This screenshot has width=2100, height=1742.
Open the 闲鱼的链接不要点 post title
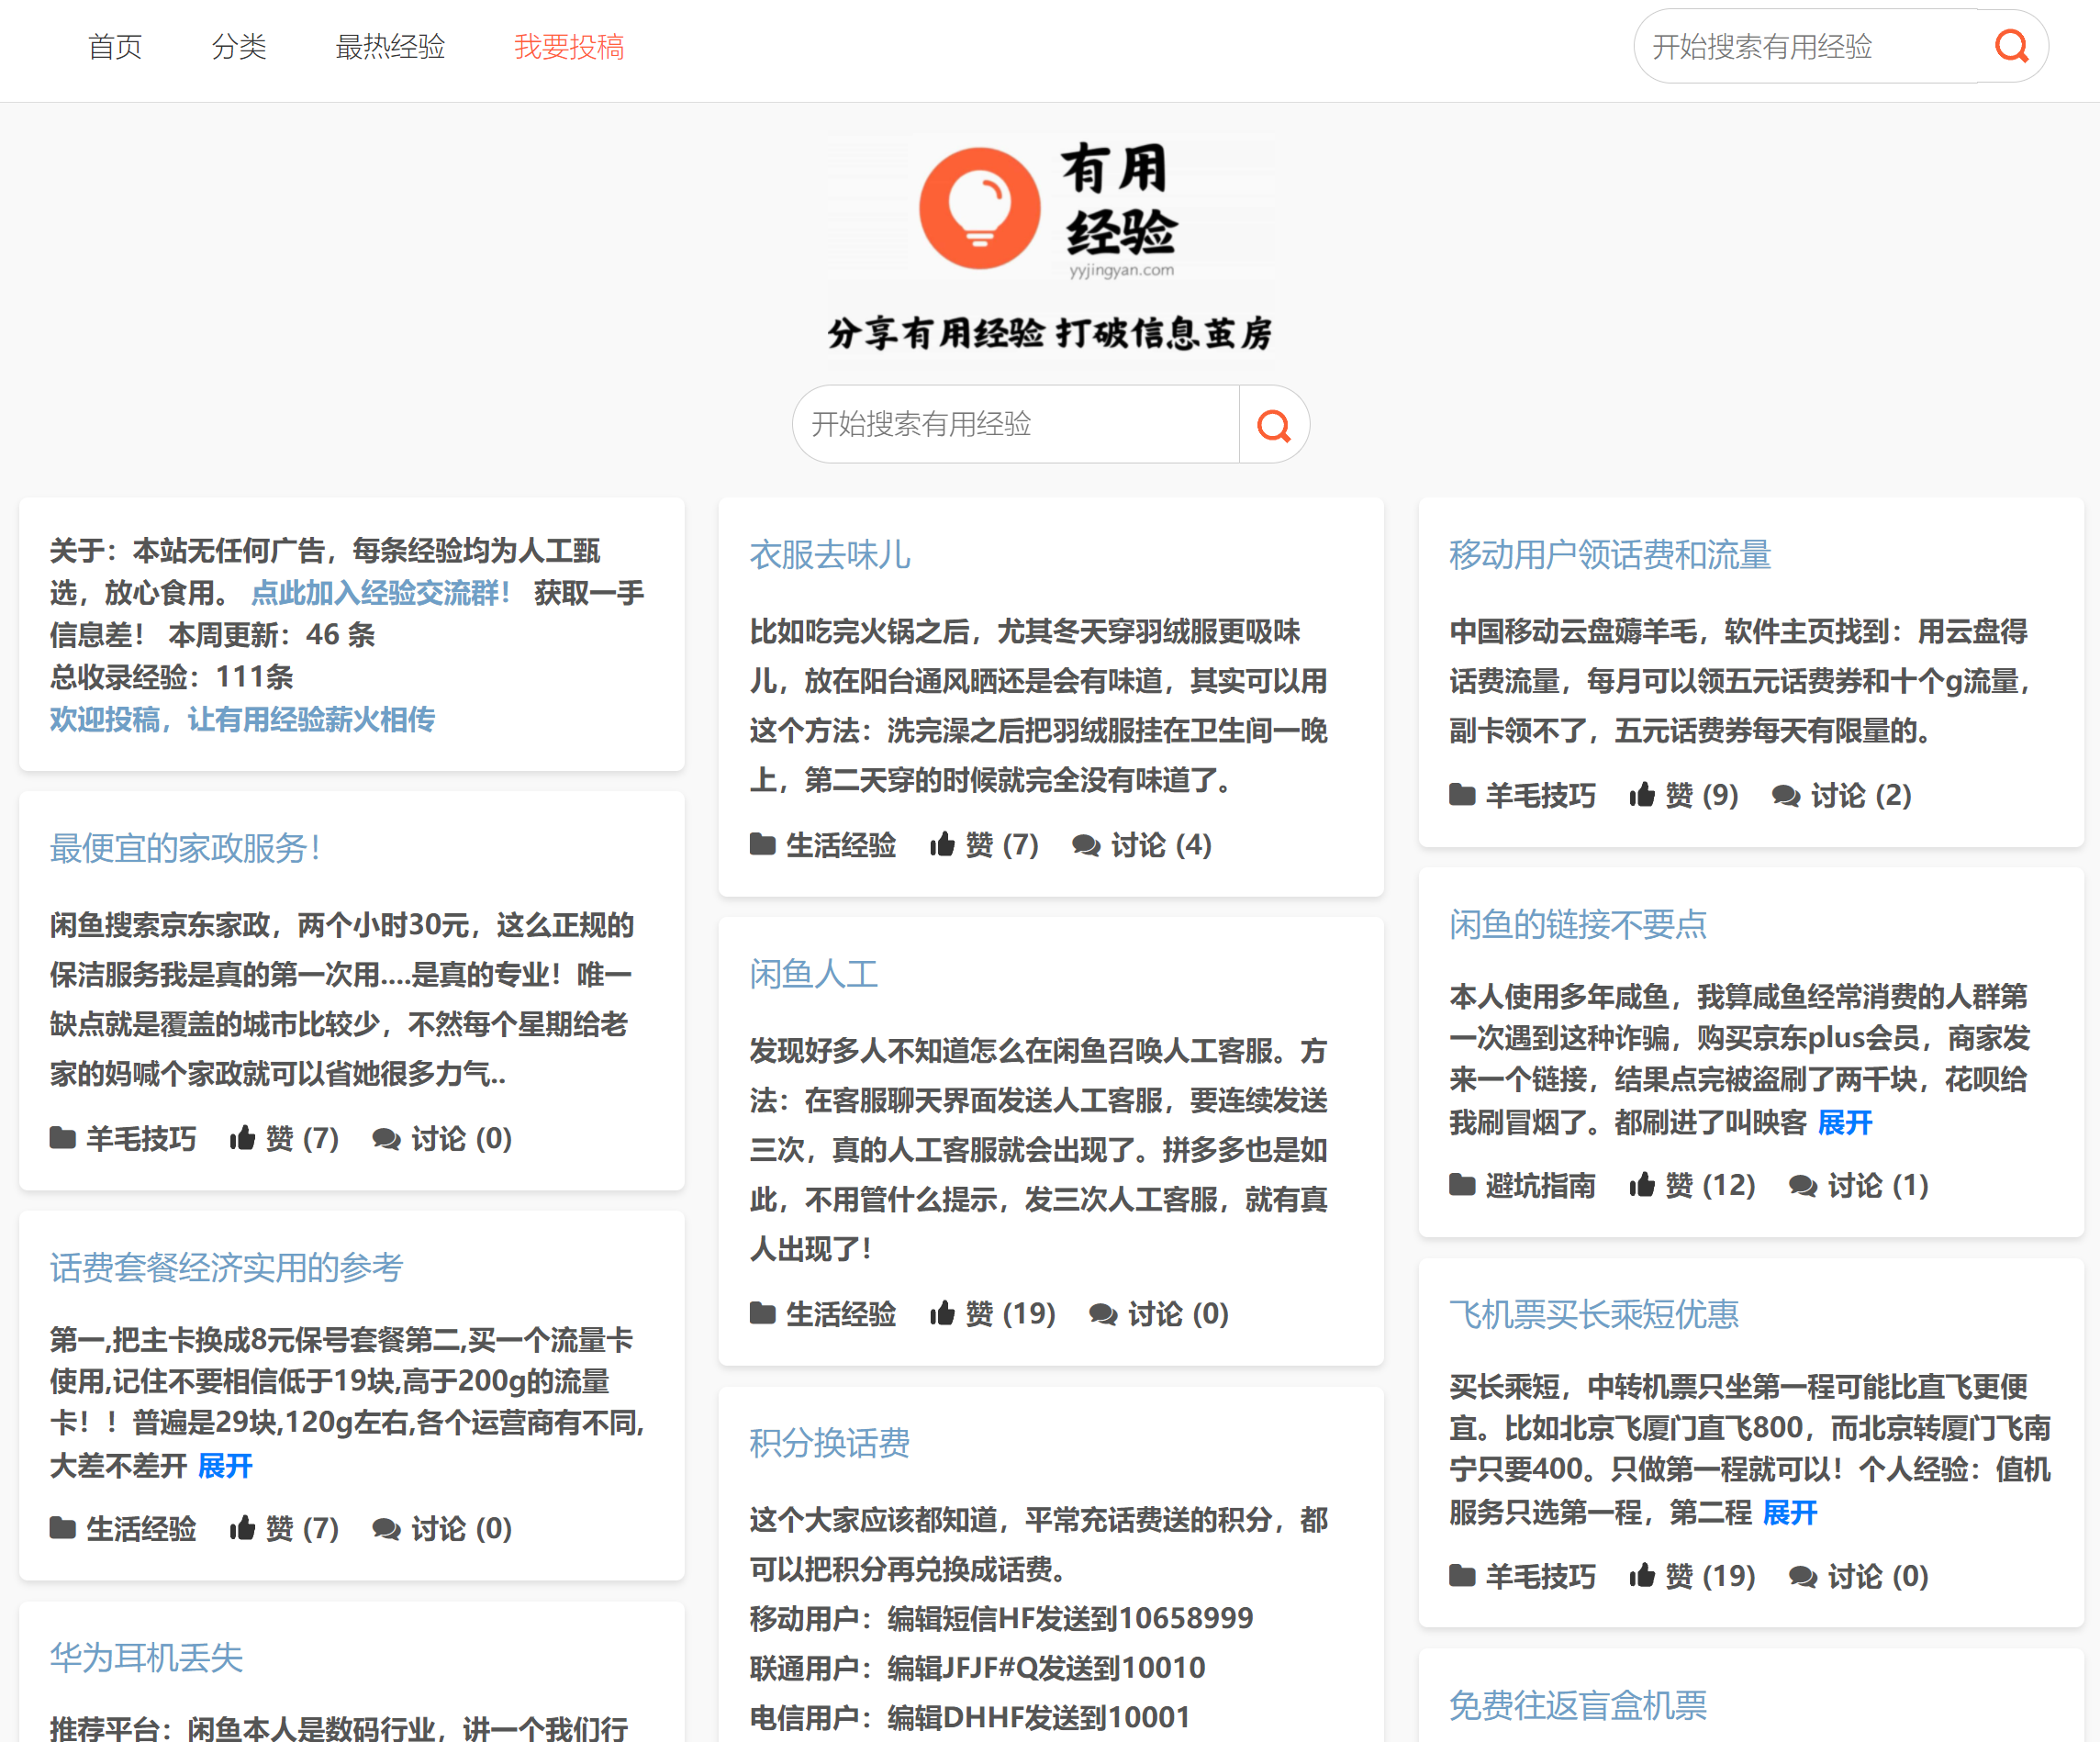coord(1578,924)
